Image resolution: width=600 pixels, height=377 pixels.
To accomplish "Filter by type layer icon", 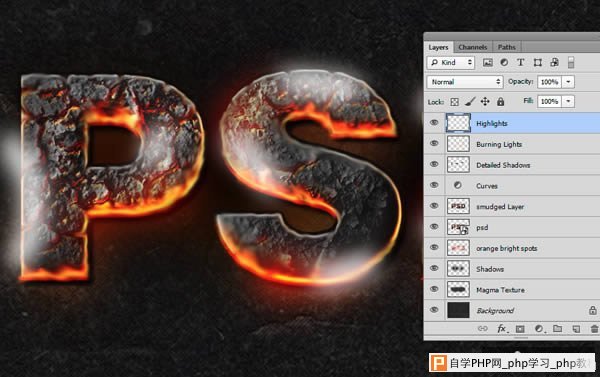I will tap(520, 62).
